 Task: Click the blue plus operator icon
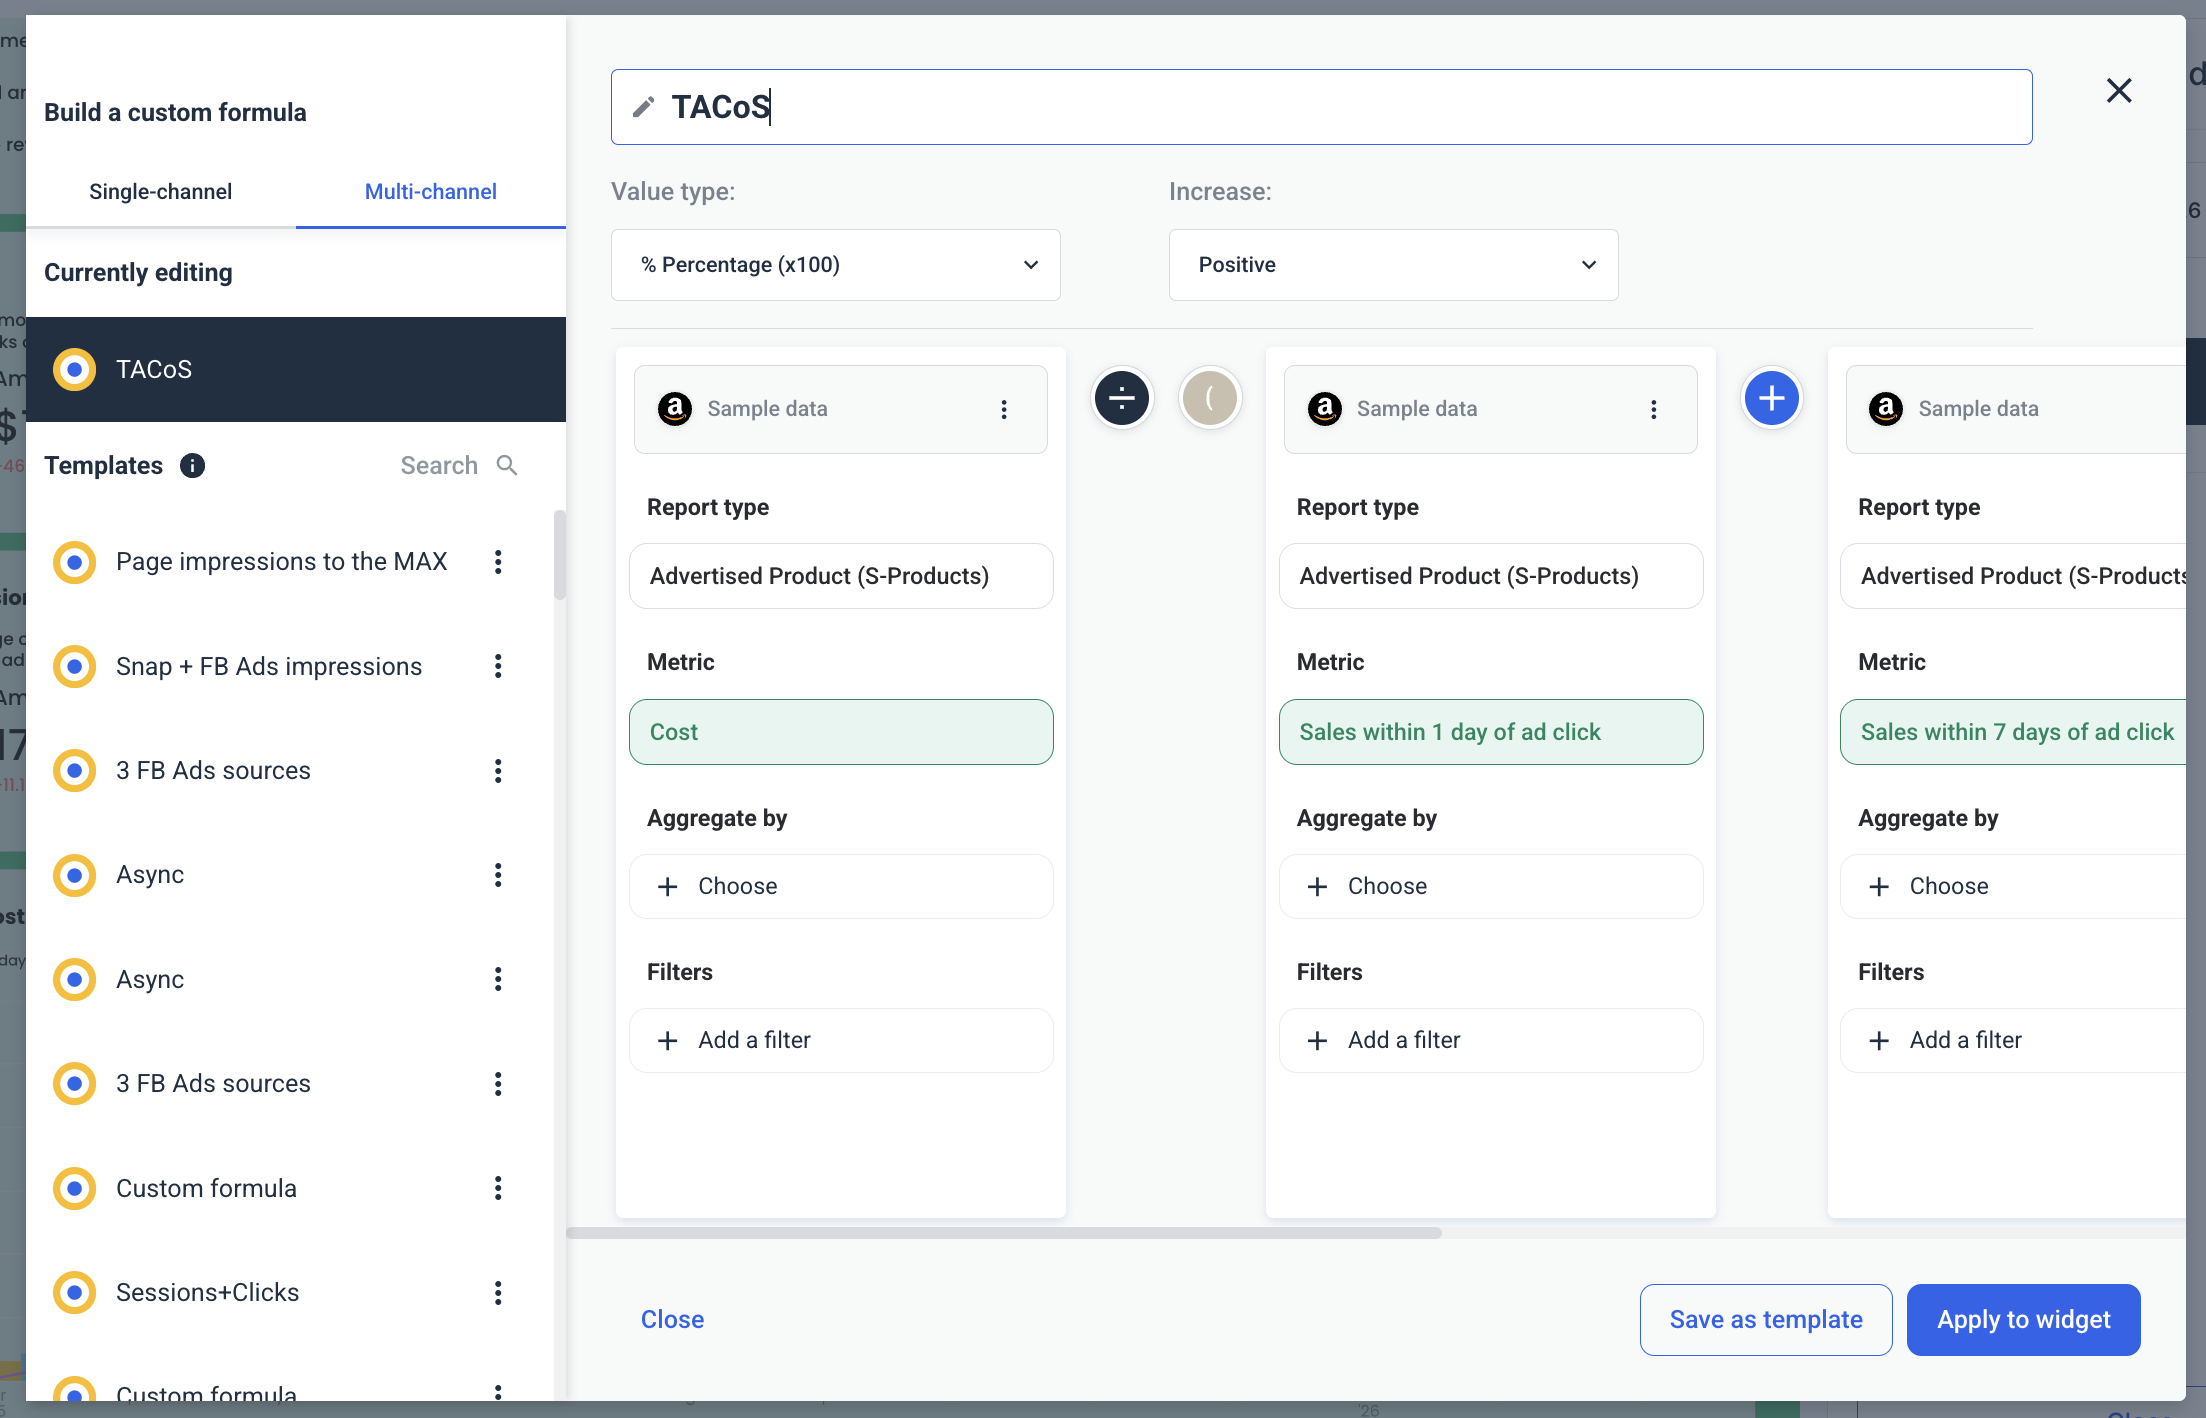coord(1771,398)
